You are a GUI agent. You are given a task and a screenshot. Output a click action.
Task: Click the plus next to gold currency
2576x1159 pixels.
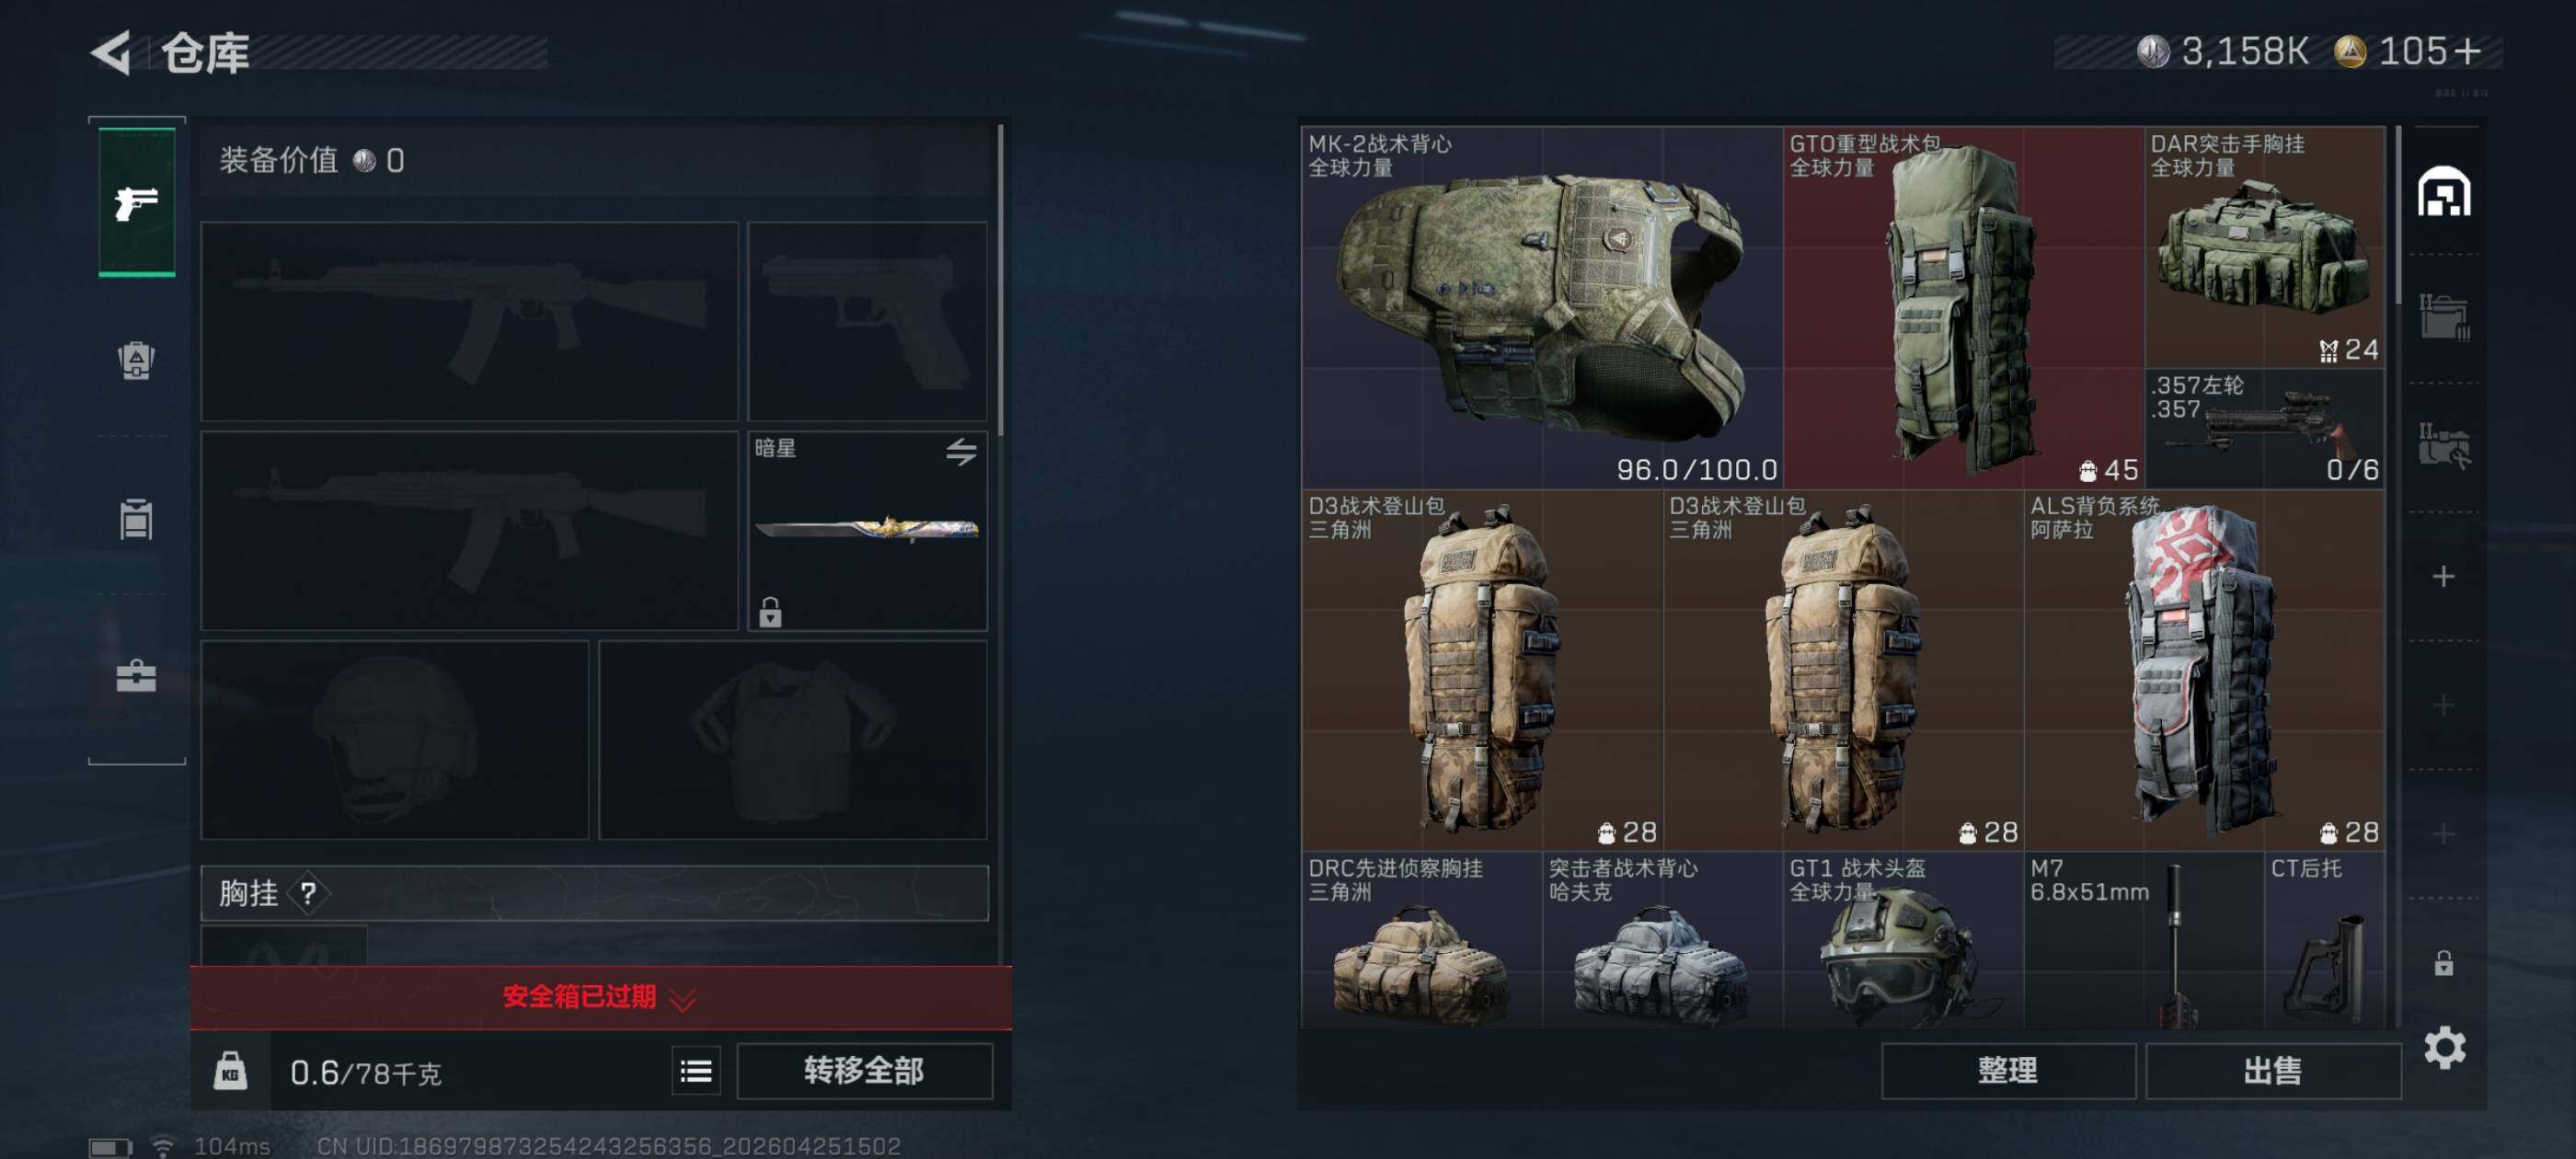[2467, 51]
